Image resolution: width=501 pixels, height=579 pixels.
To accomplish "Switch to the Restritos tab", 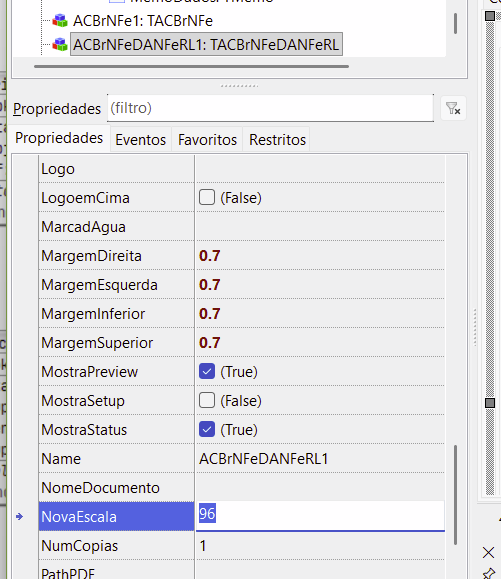I will pos(277,140).
